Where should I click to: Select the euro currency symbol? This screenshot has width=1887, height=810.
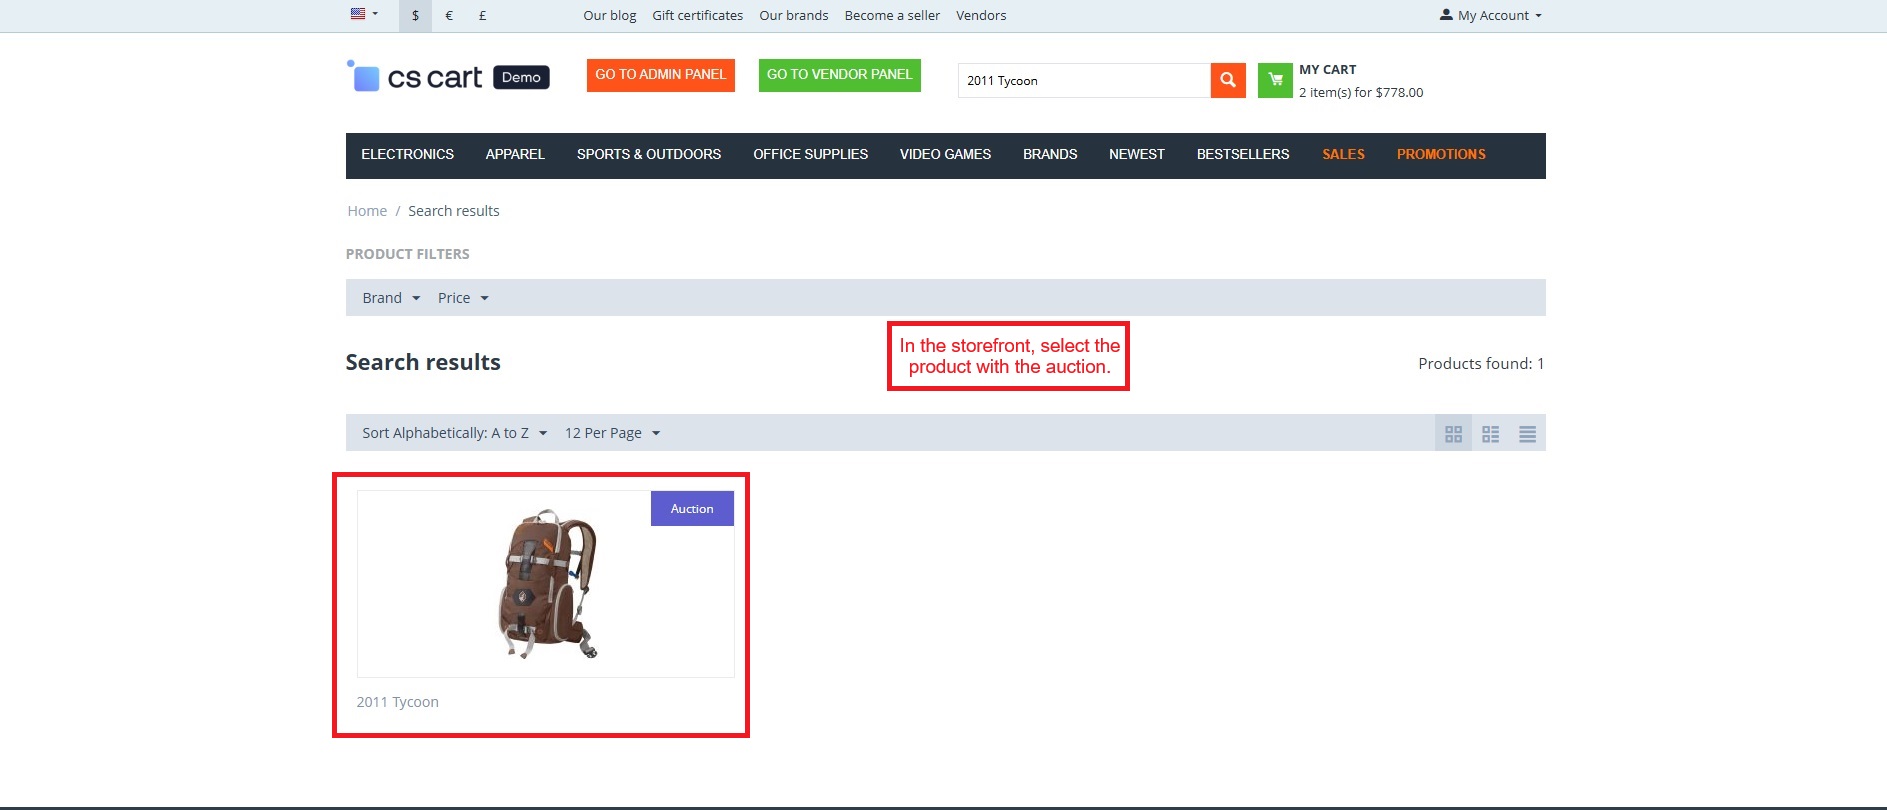[449, 16]
